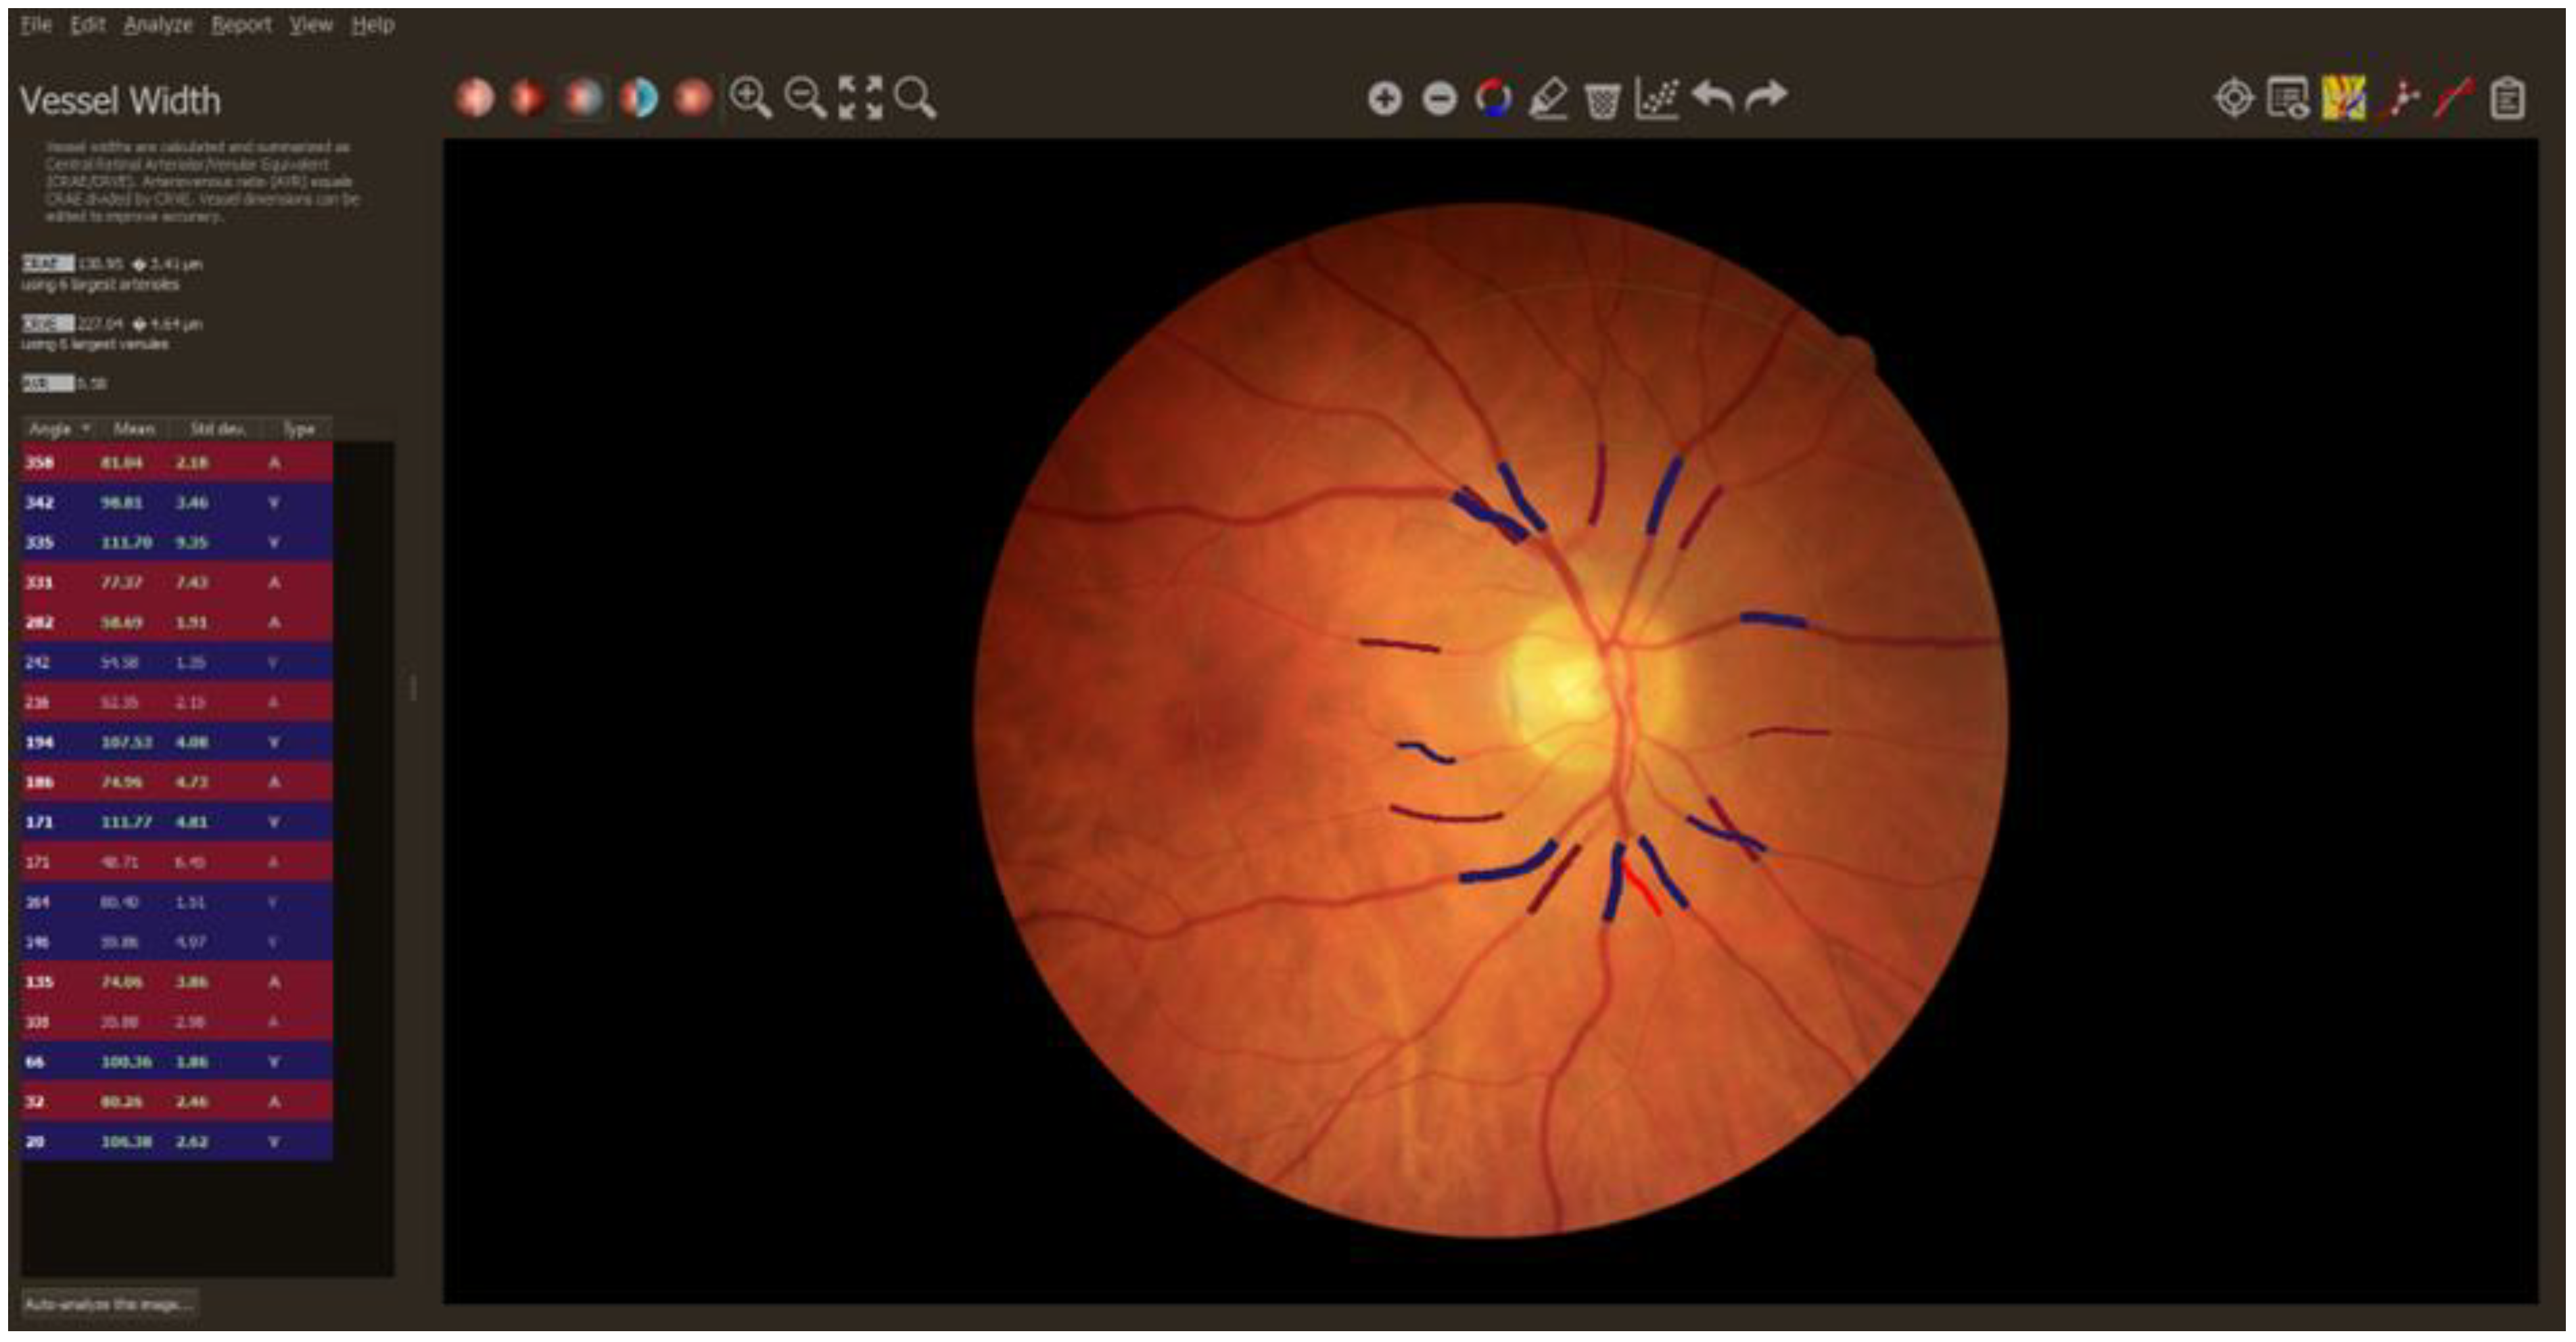Click the zoom in magnifier icon

[x=750, y=98]
